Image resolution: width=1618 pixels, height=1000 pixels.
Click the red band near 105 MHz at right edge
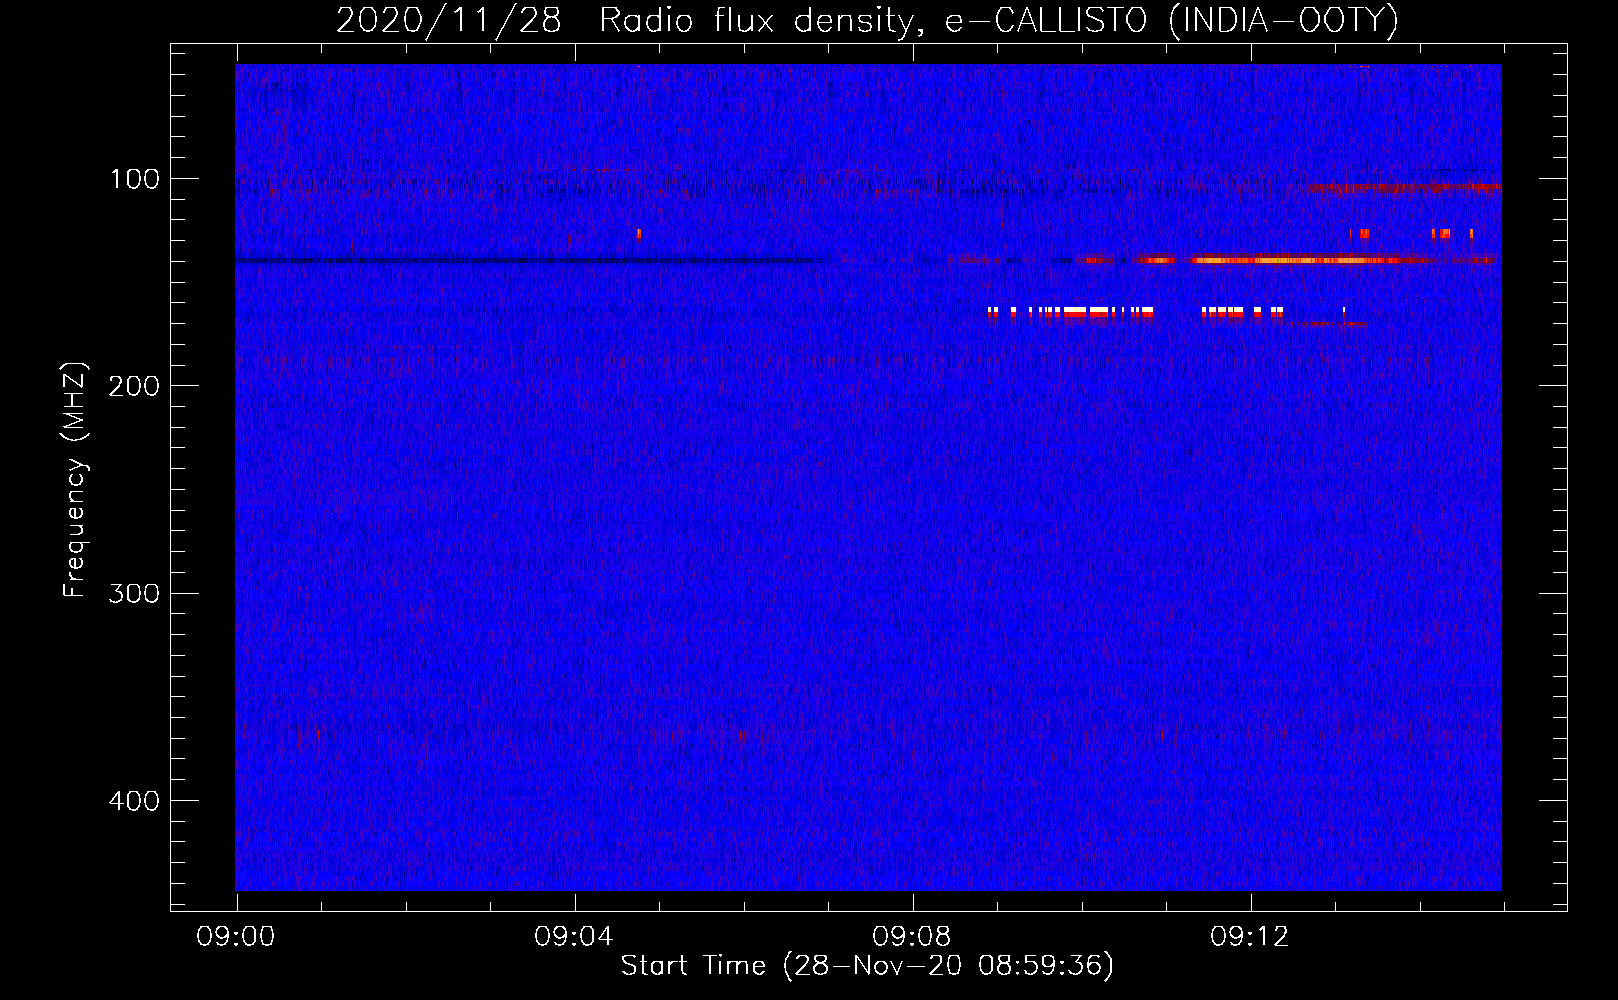tap(1403, 187)
